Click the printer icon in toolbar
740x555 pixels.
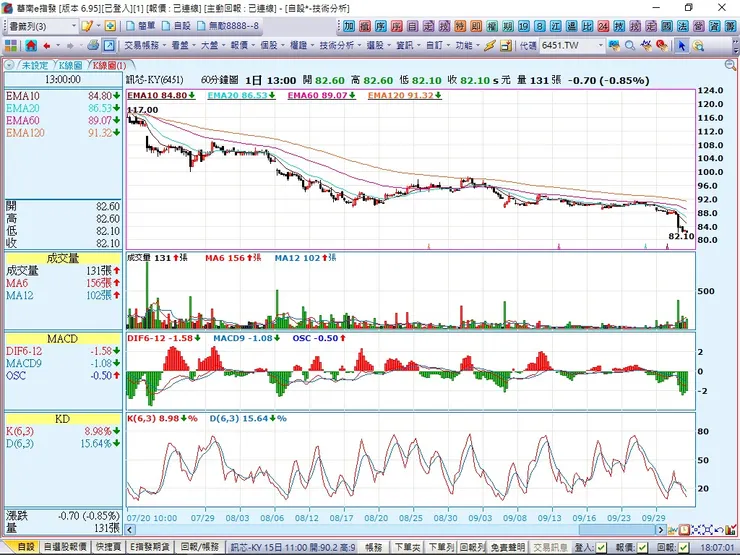tap(93, 45)
